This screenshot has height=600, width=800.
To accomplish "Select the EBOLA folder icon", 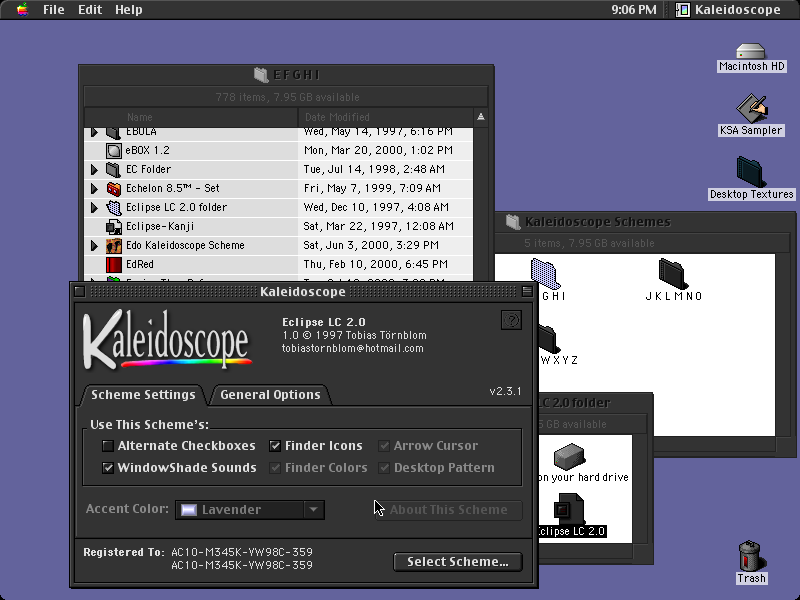I will 113,133.
